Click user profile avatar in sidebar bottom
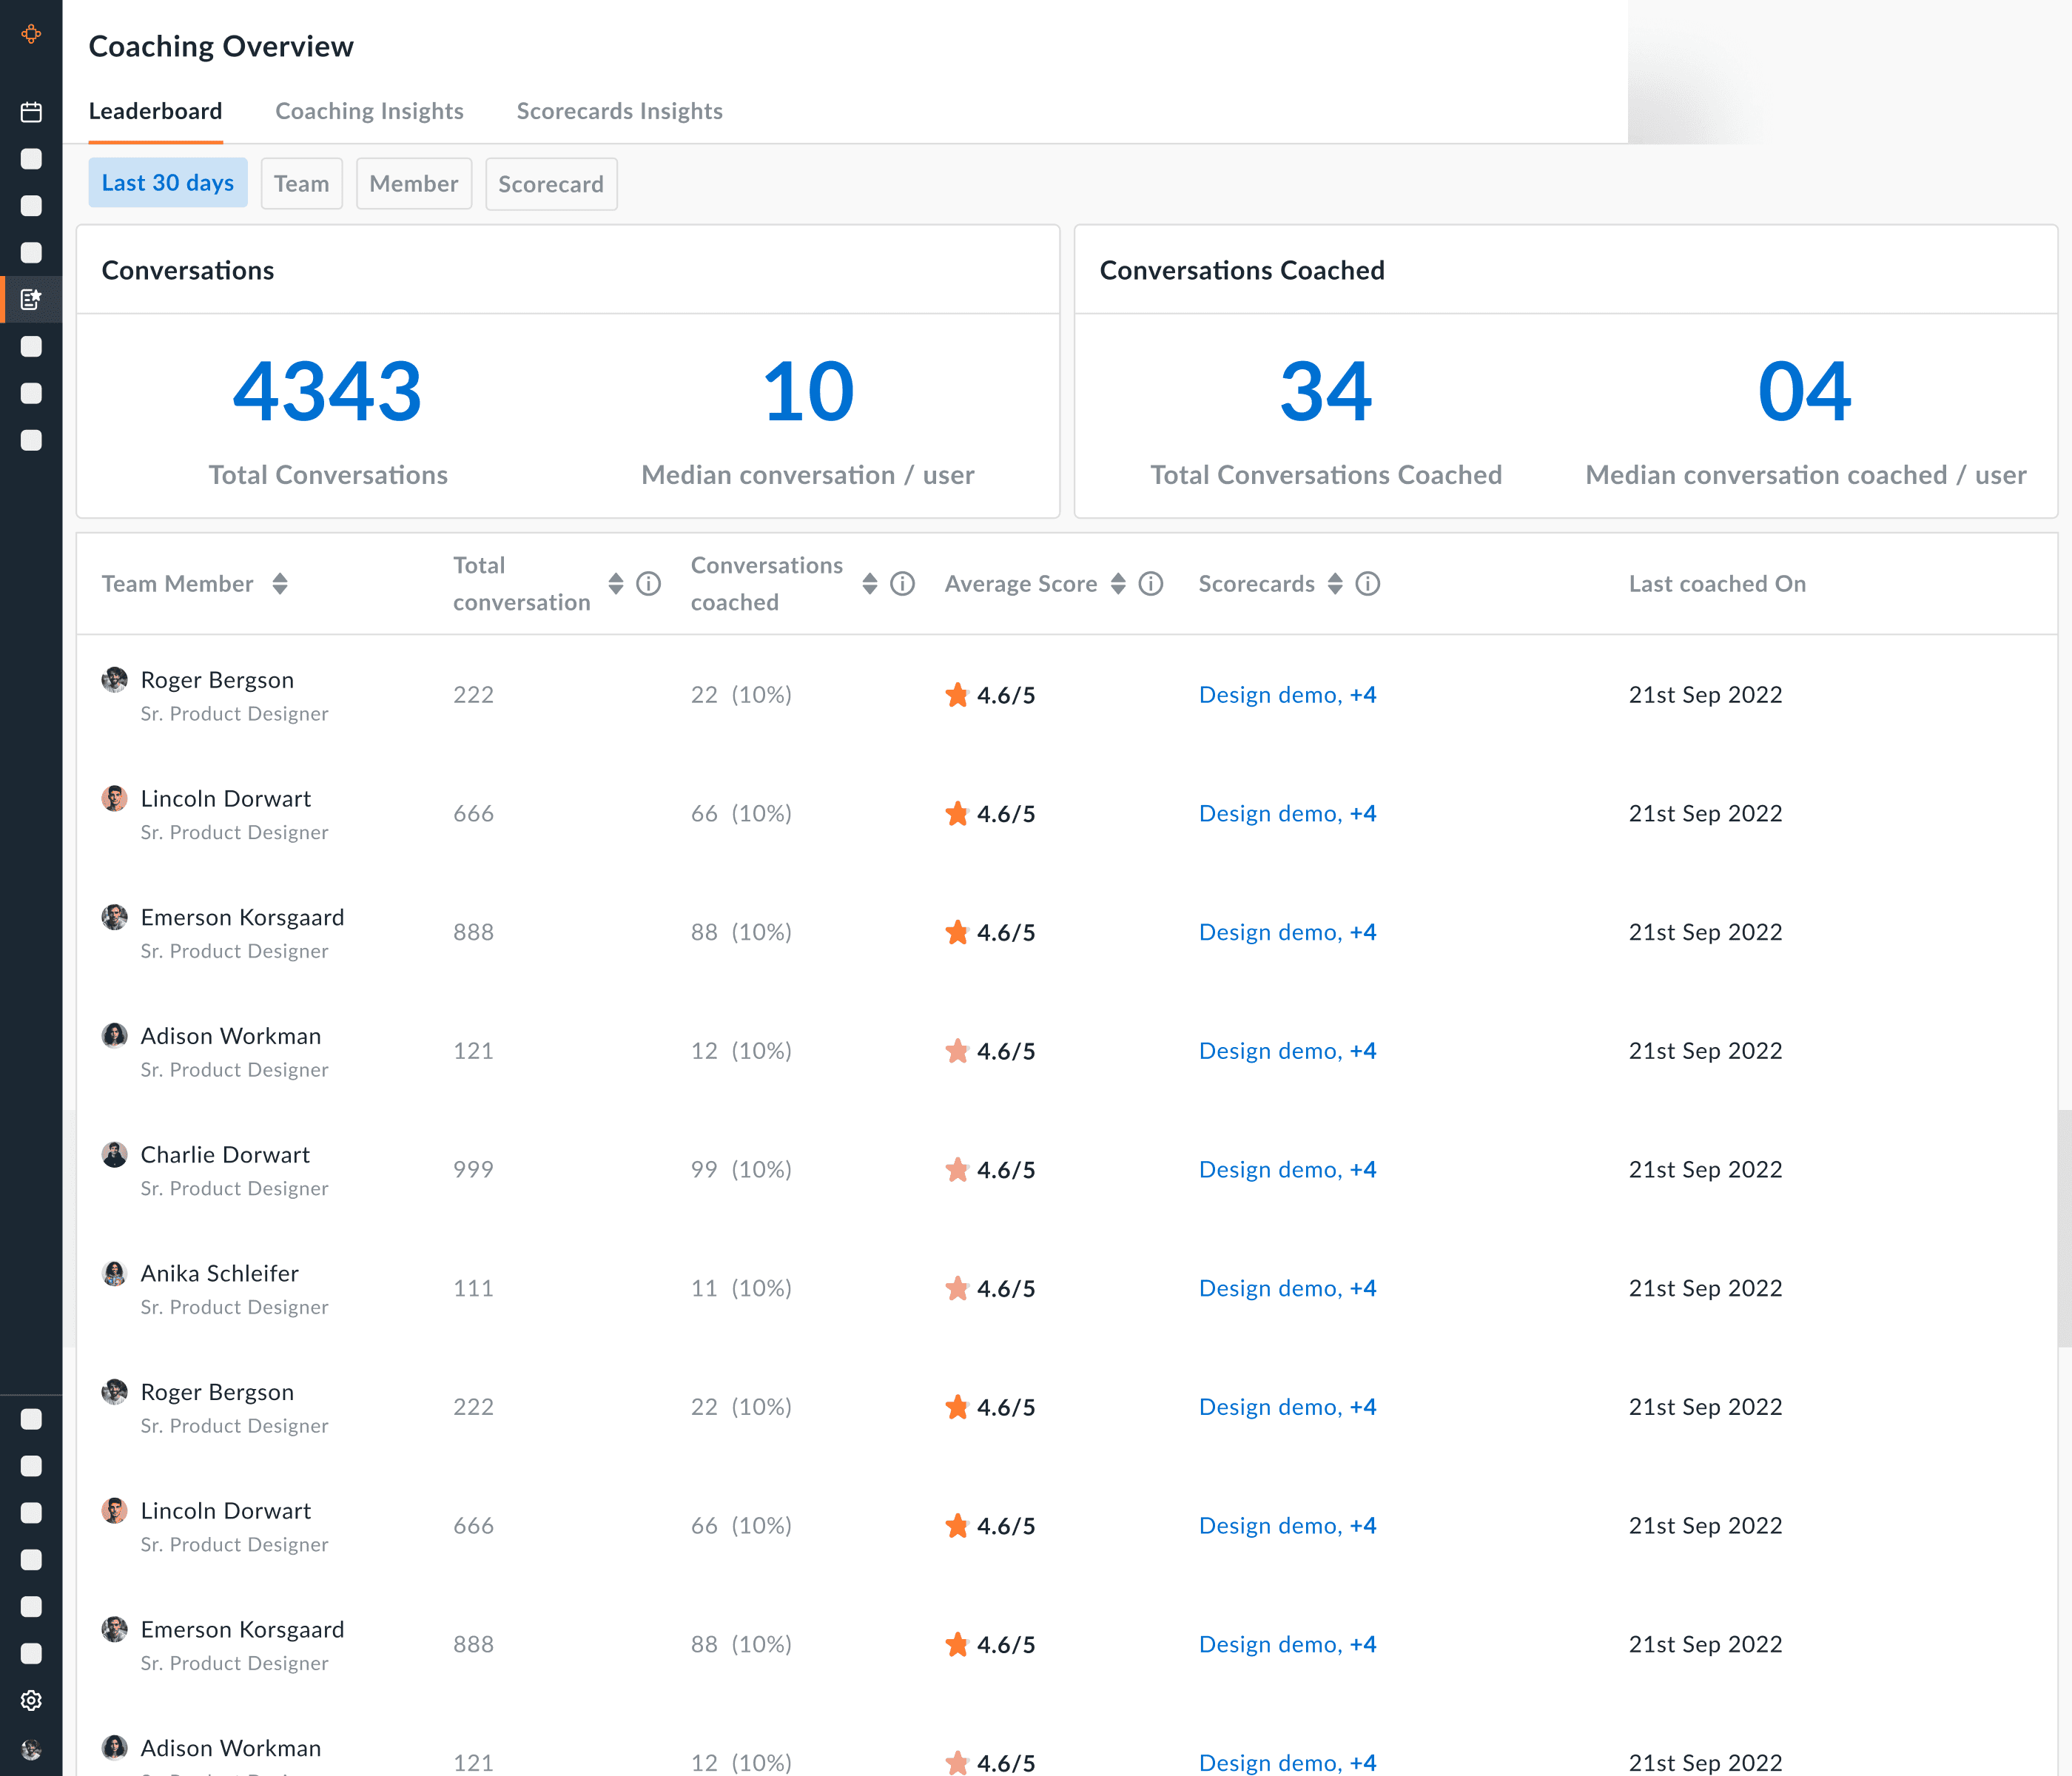This screenshot has width=2072, height=1776. pyautogui.click(x=31, y=1749)
